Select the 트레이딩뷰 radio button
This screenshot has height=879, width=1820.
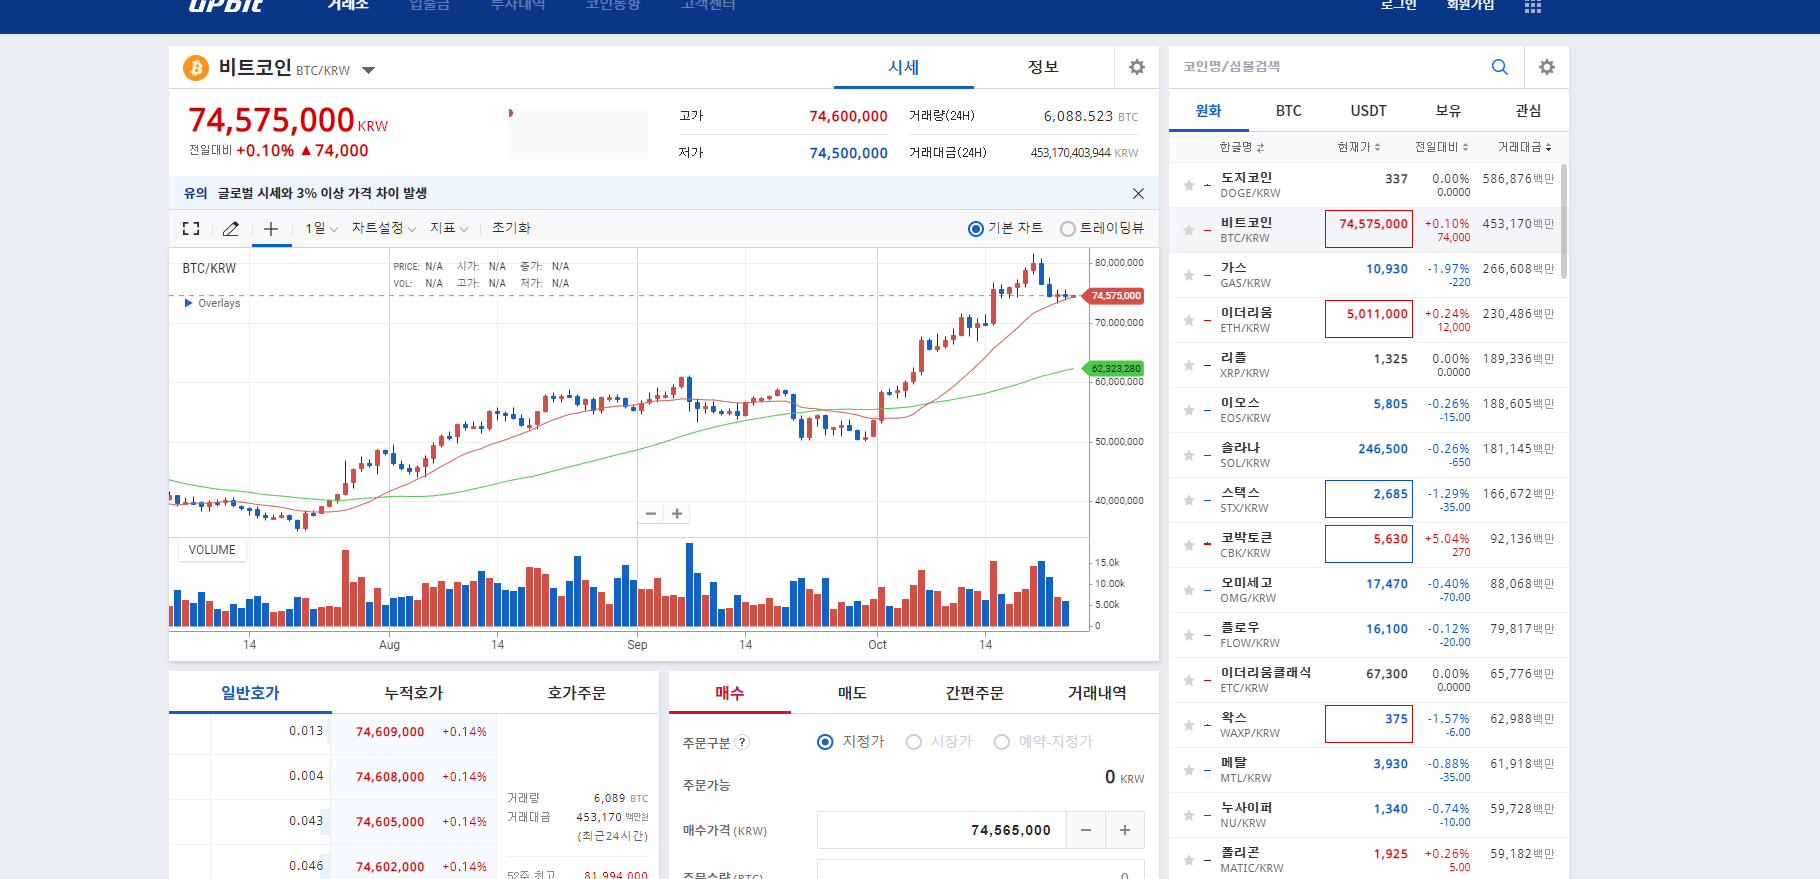point(1068,229)
